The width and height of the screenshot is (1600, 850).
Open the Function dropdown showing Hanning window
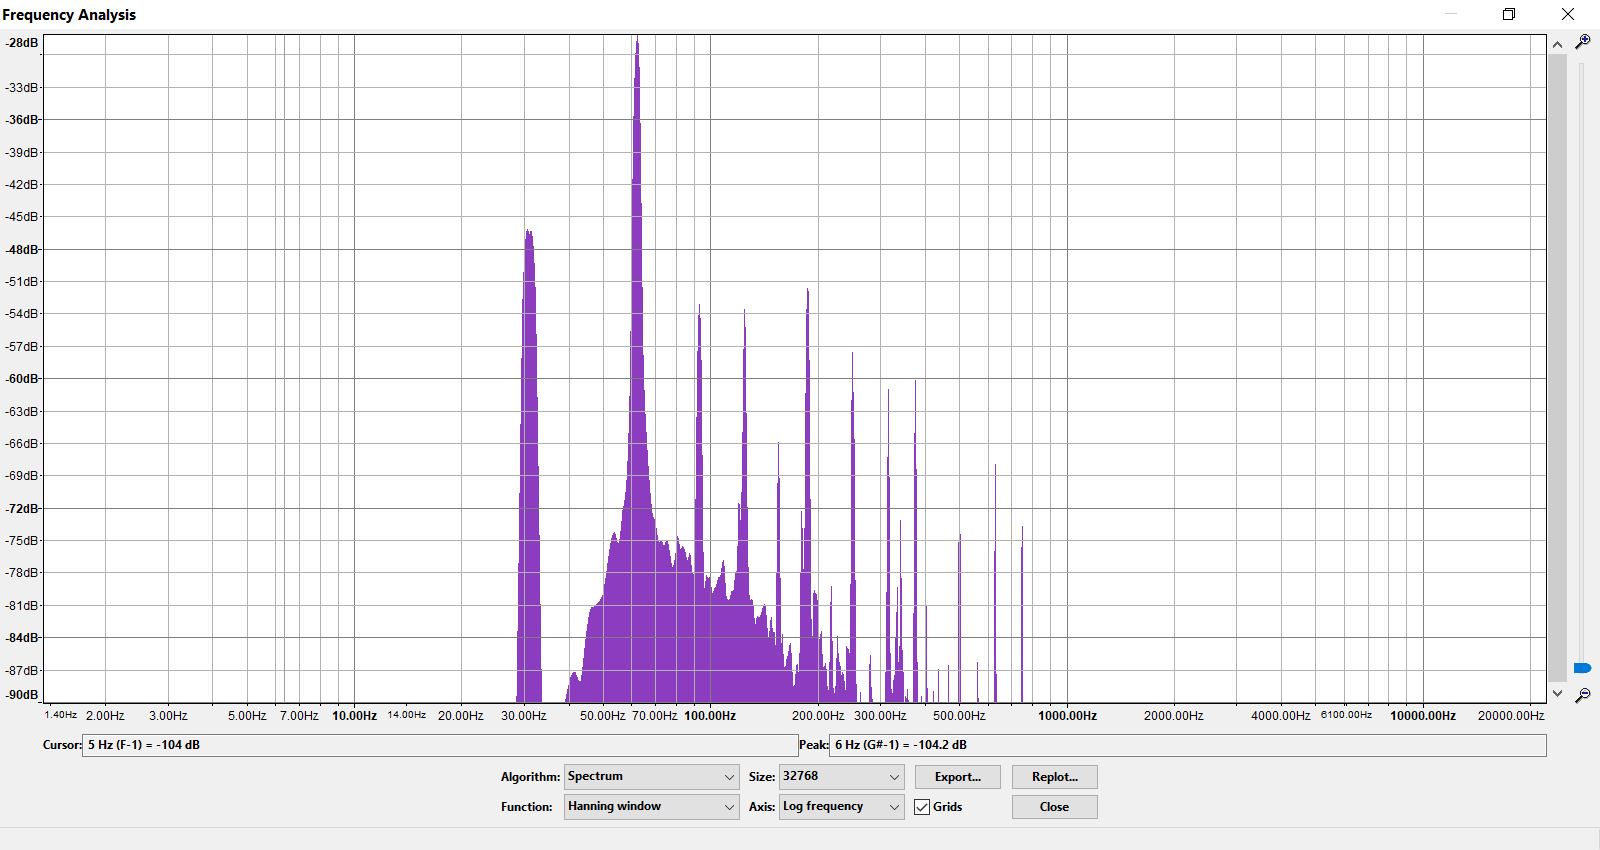pos(652,807)
